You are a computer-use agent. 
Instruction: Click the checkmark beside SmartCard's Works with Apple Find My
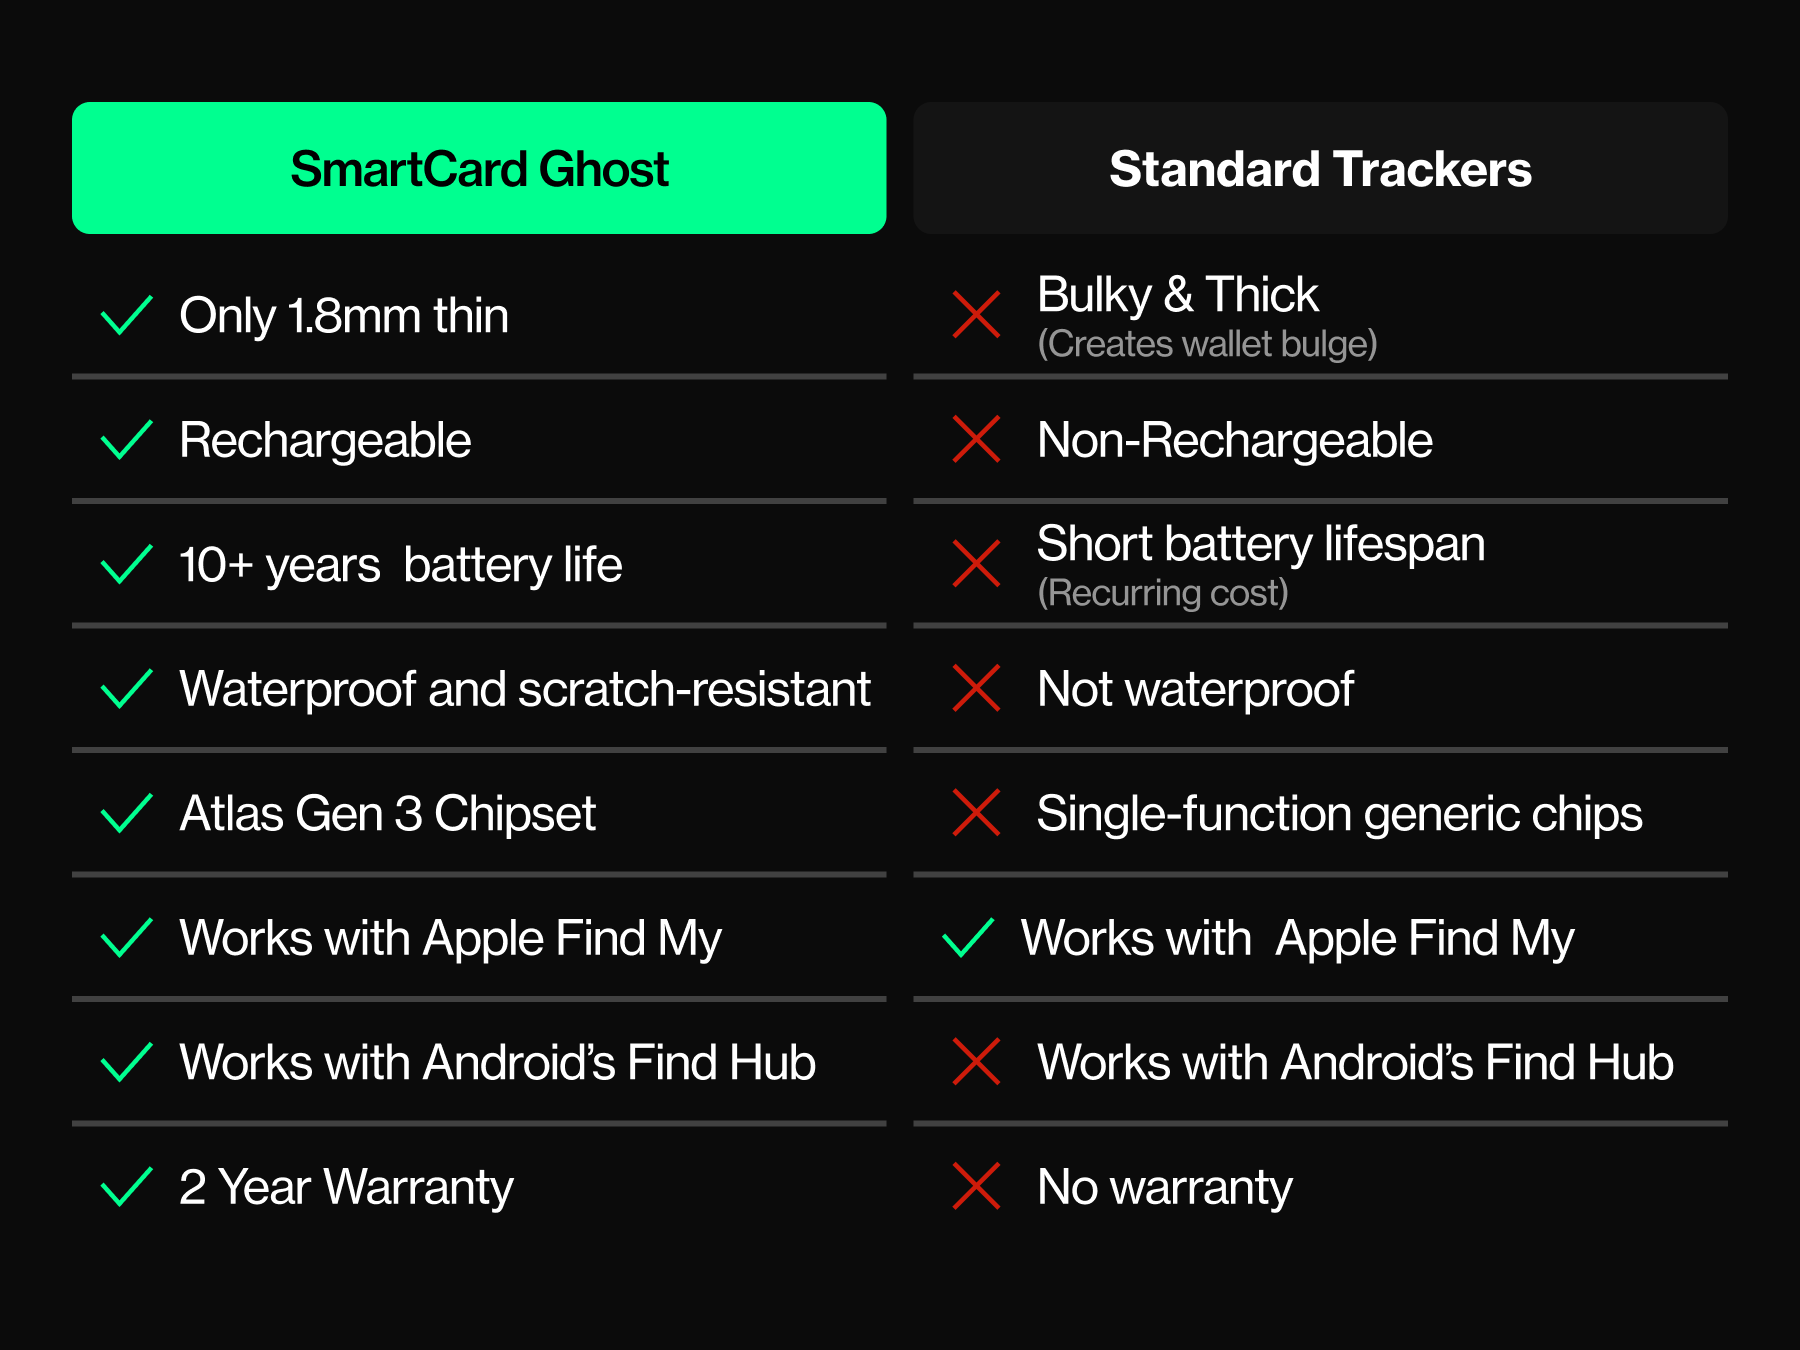coord(127,938)
